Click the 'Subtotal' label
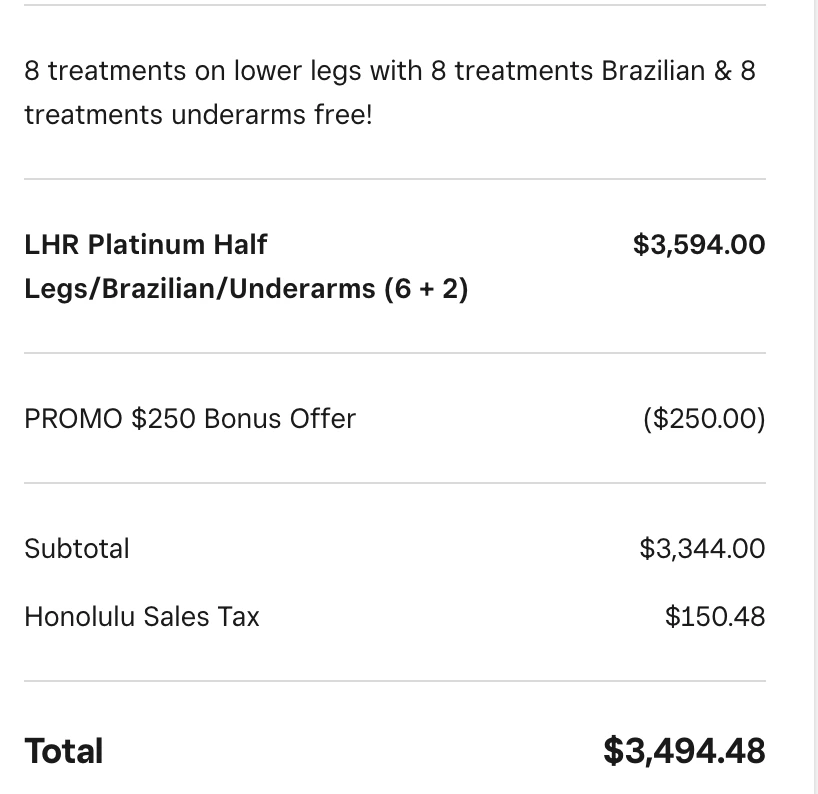818x794 pixels. pos(77,549)
